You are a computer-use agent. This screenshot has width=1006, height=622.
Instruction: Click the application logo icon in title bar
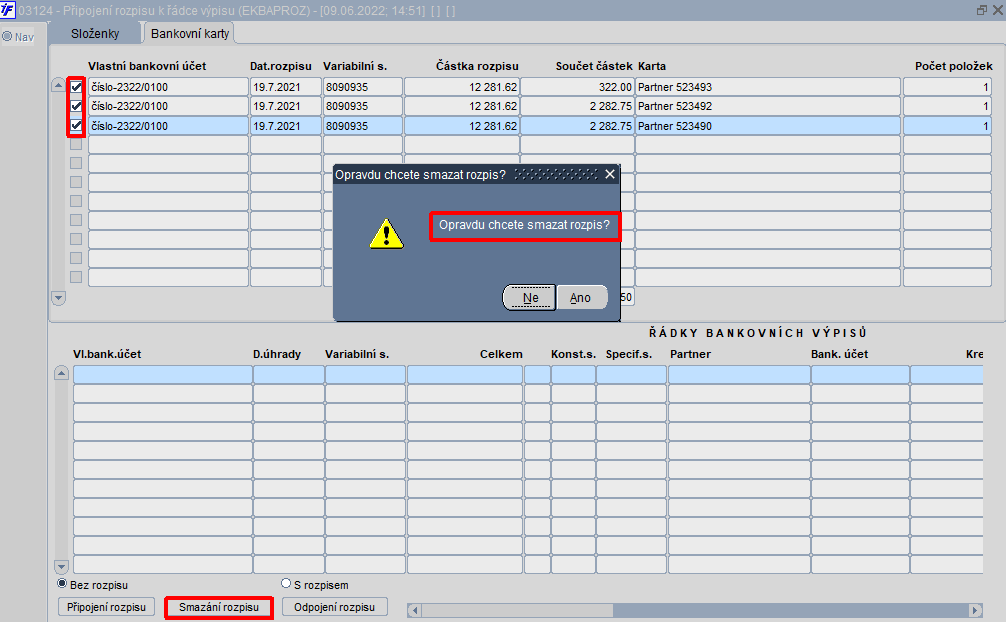[x=7, y=10]
